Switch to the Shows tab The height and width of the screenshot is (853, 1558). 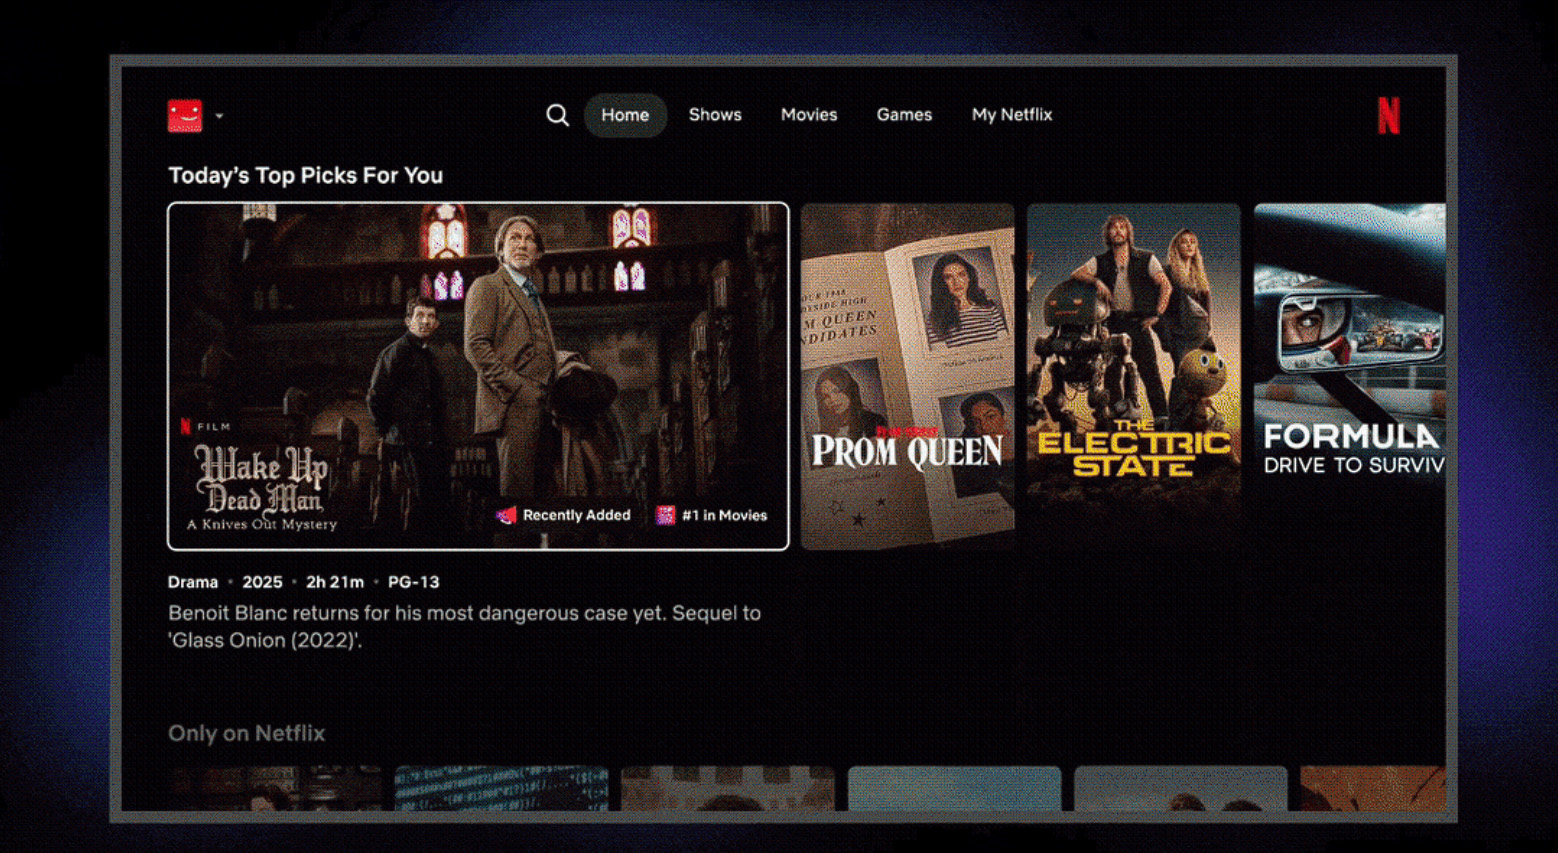(715, 115)
